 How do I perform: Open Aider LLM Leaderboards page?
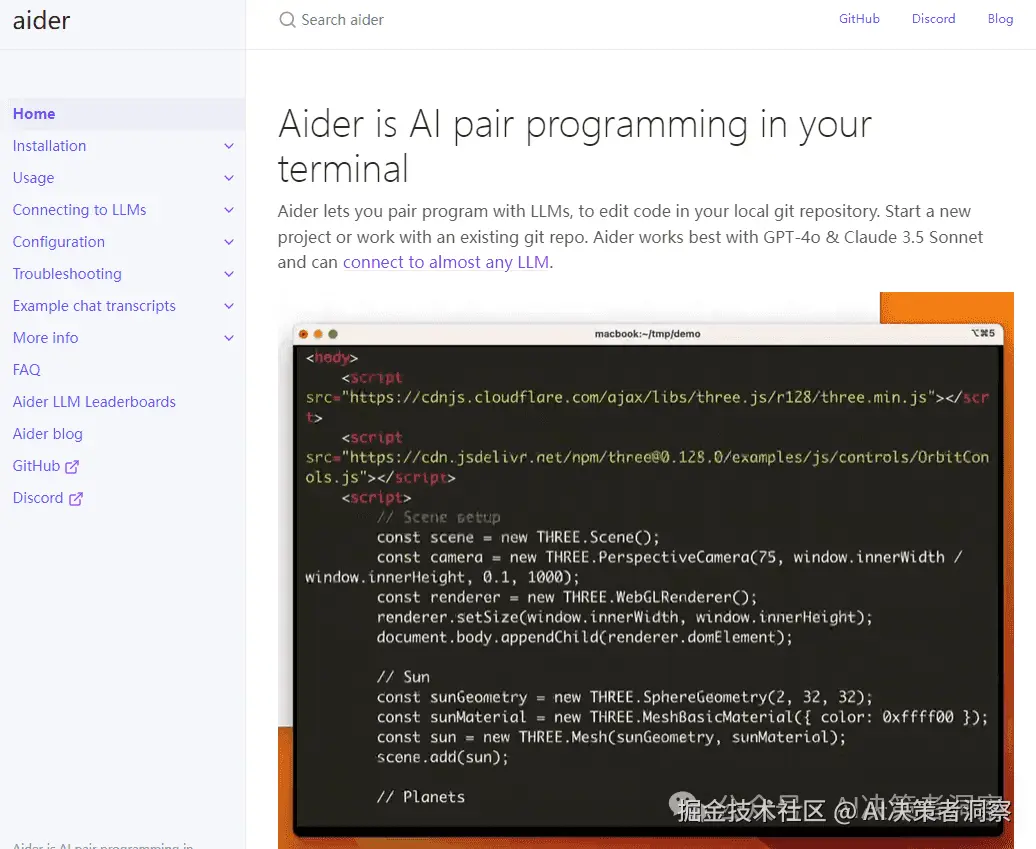point(94,402)
